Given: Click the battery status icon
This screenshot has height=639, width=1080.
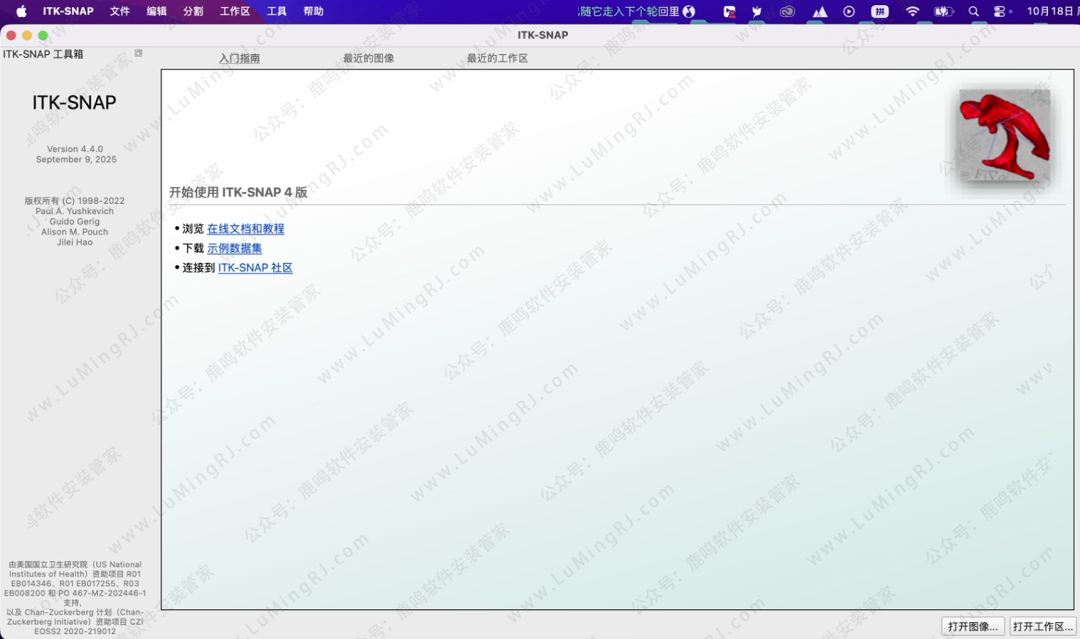Looking at the screenshot, I should coord(943,11).
